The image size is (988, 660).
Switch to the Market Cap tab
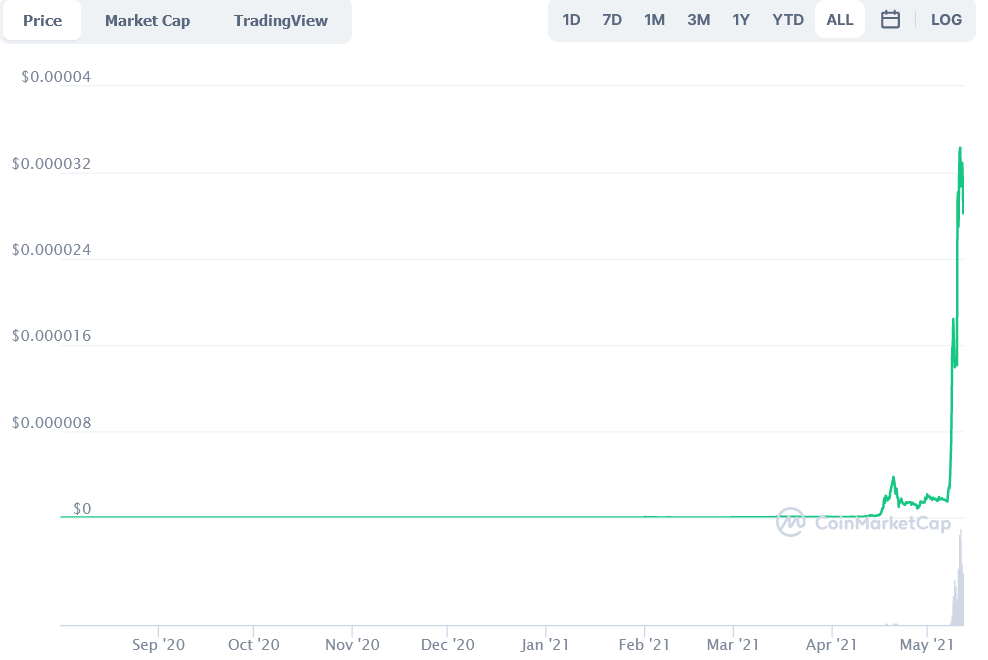click(x=147, y=20)
